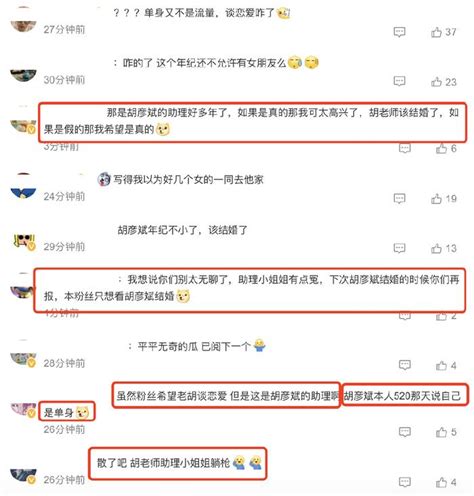
Task: View avatar of 24分钟前 commenter
Action: pos(23,192)
